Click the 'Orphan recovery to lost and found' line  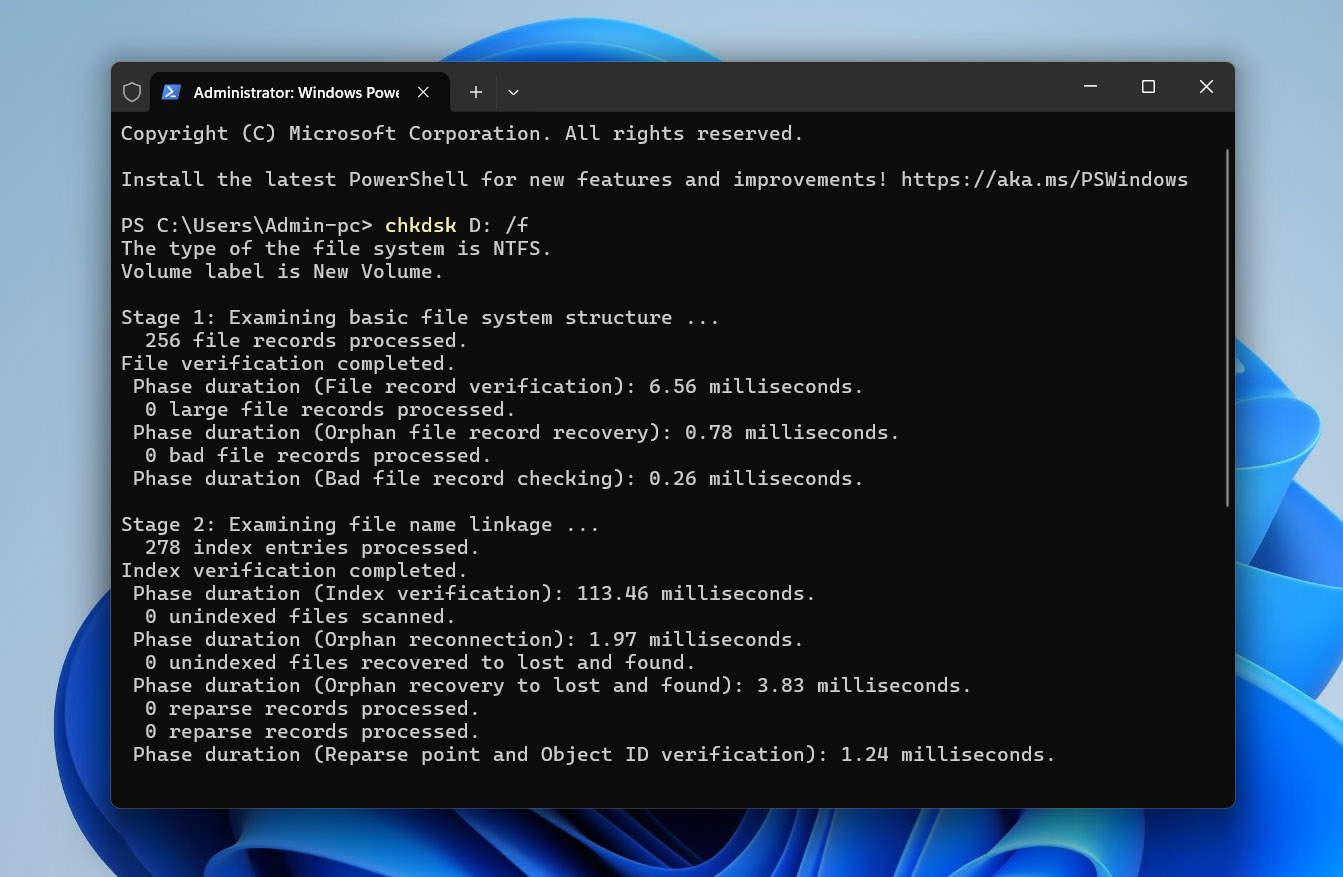click(552, 686)
